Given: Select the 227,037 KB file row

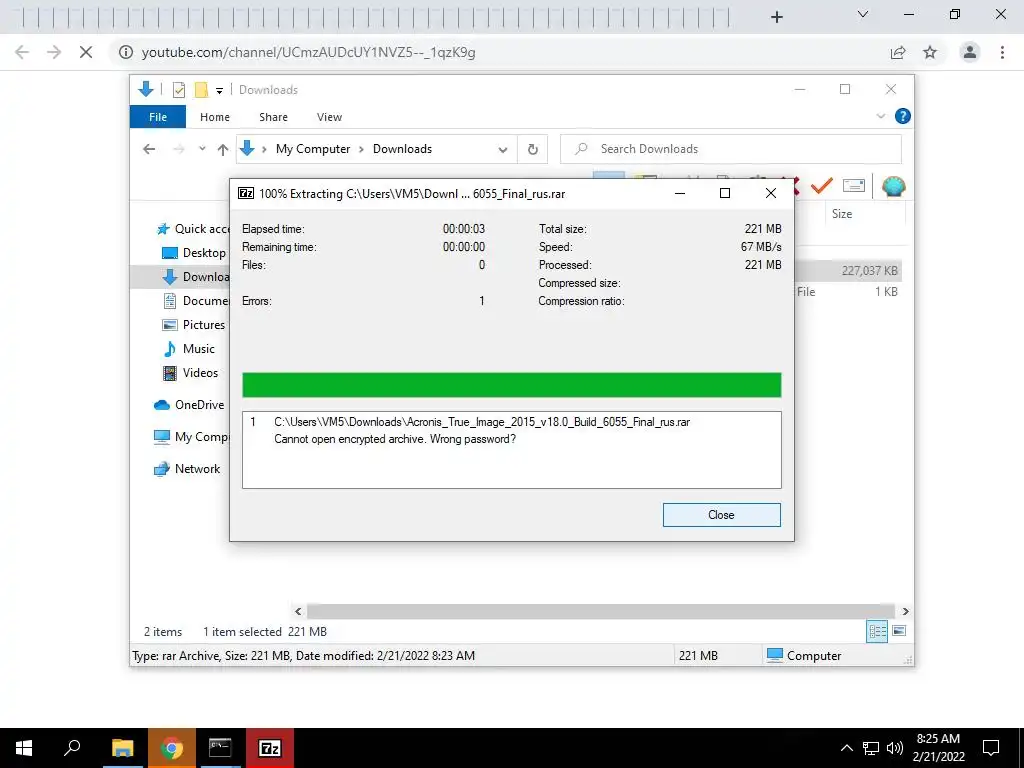Looking at the screenshot, I should (848, 270).
